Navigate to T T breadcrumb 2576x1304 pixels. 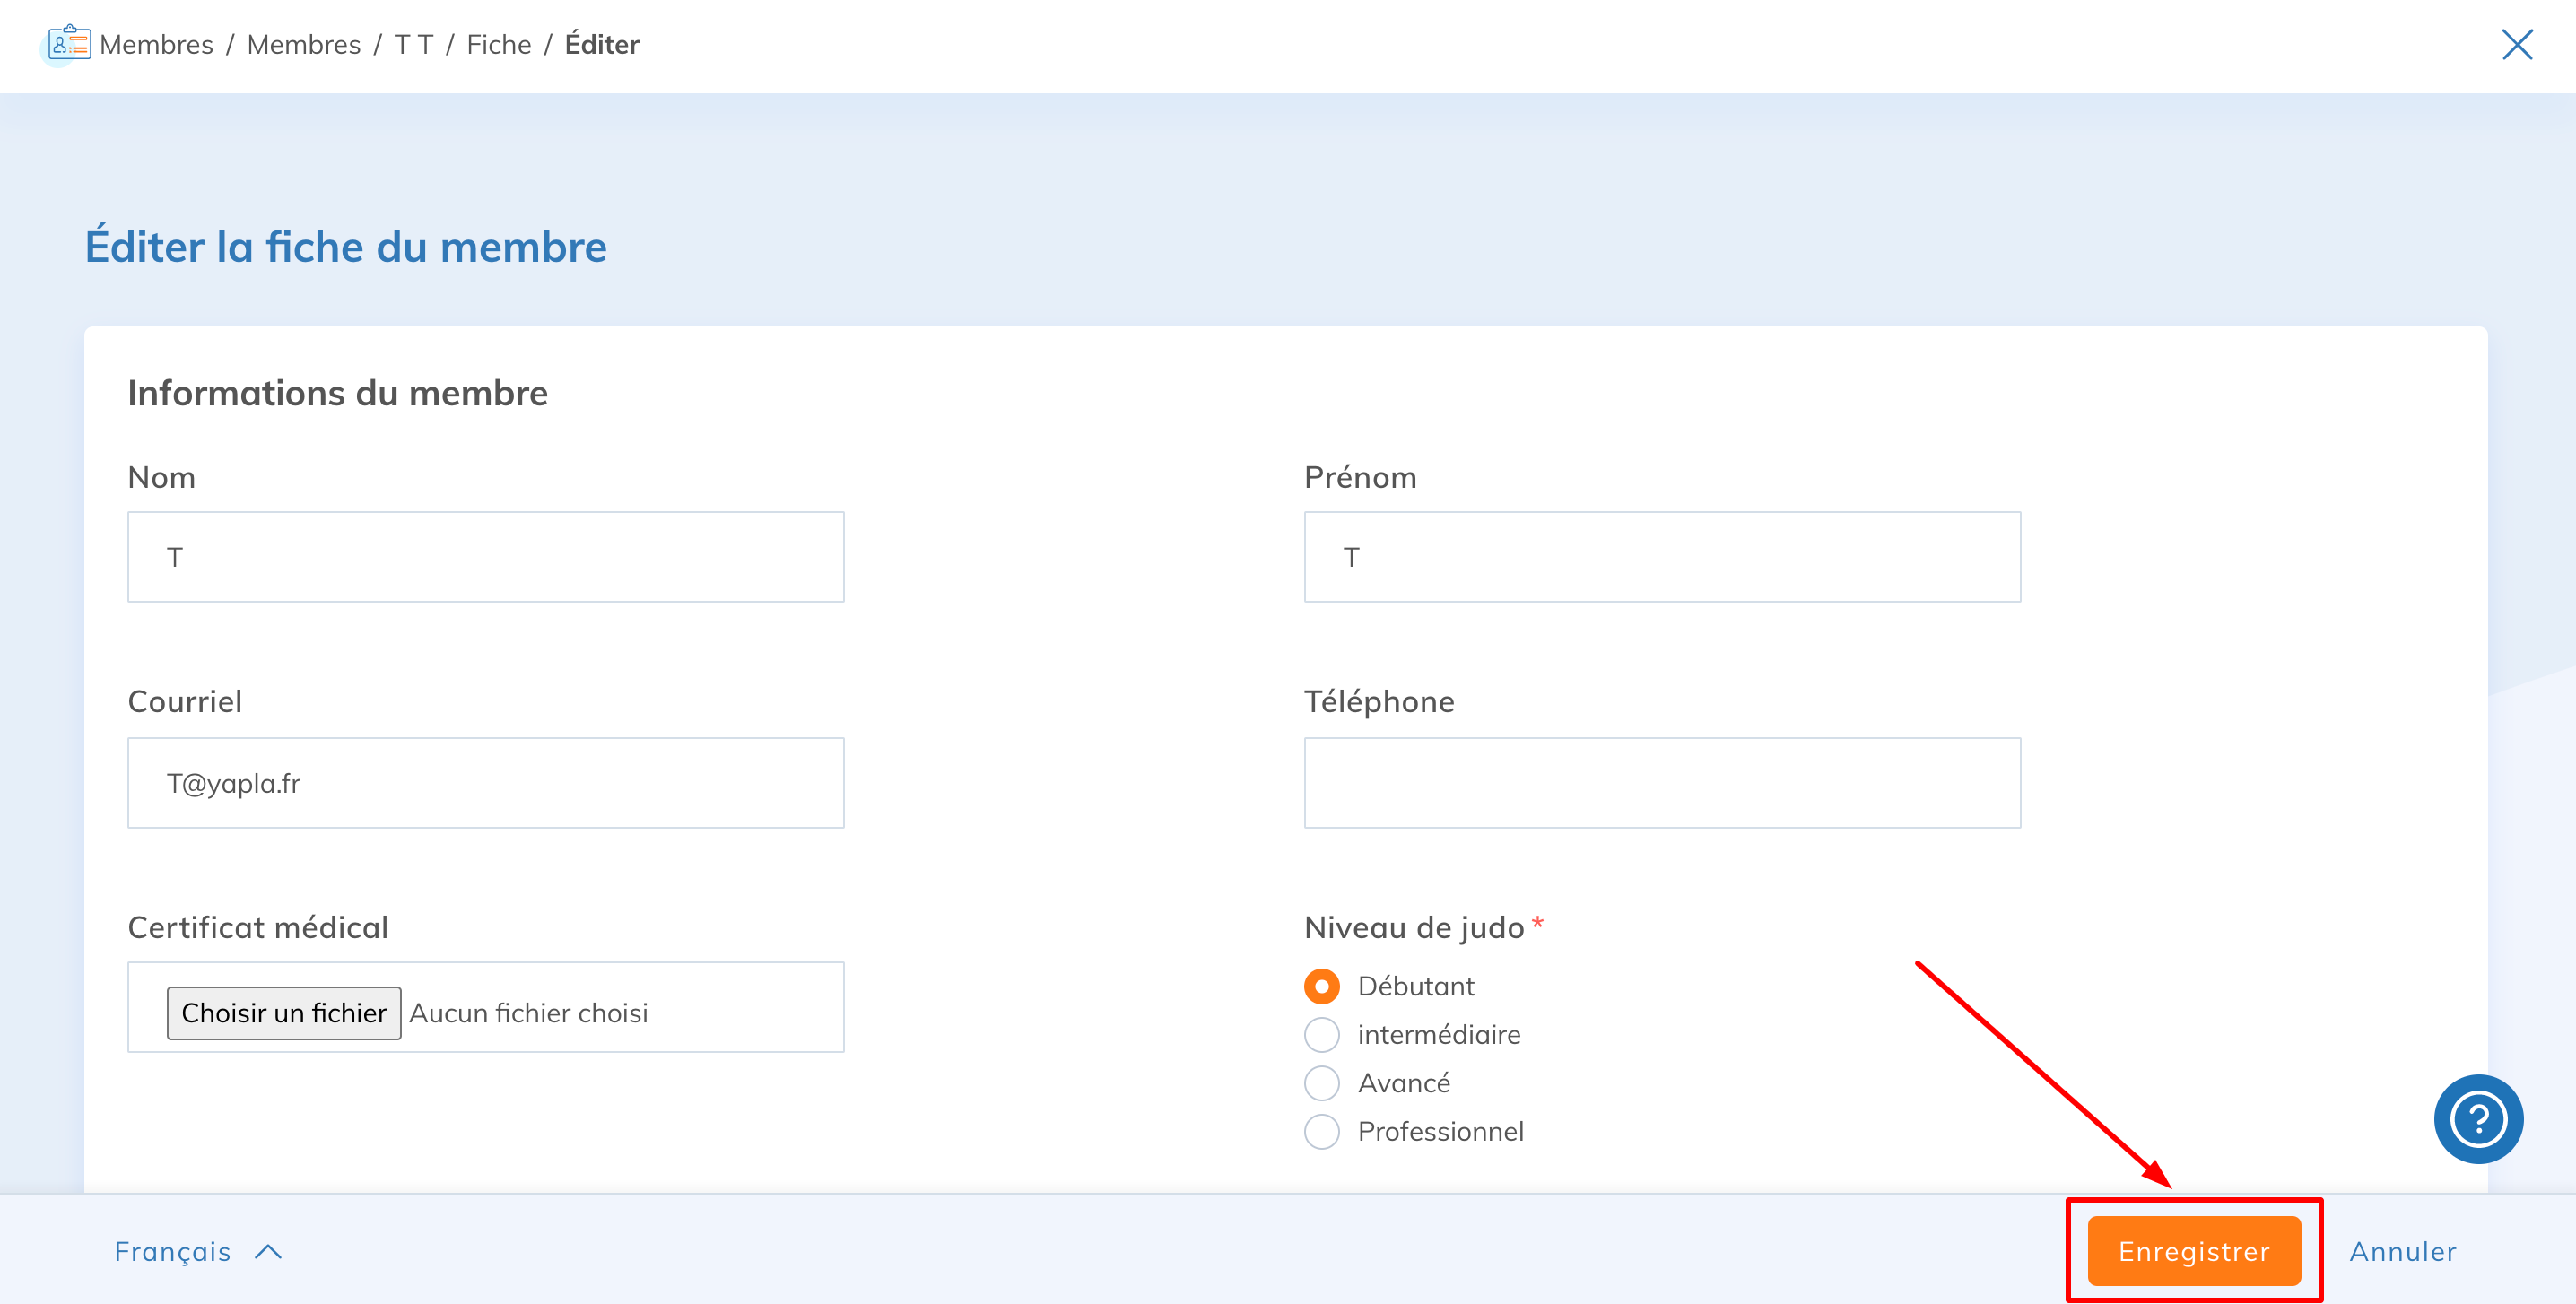(x=413, y=44)
